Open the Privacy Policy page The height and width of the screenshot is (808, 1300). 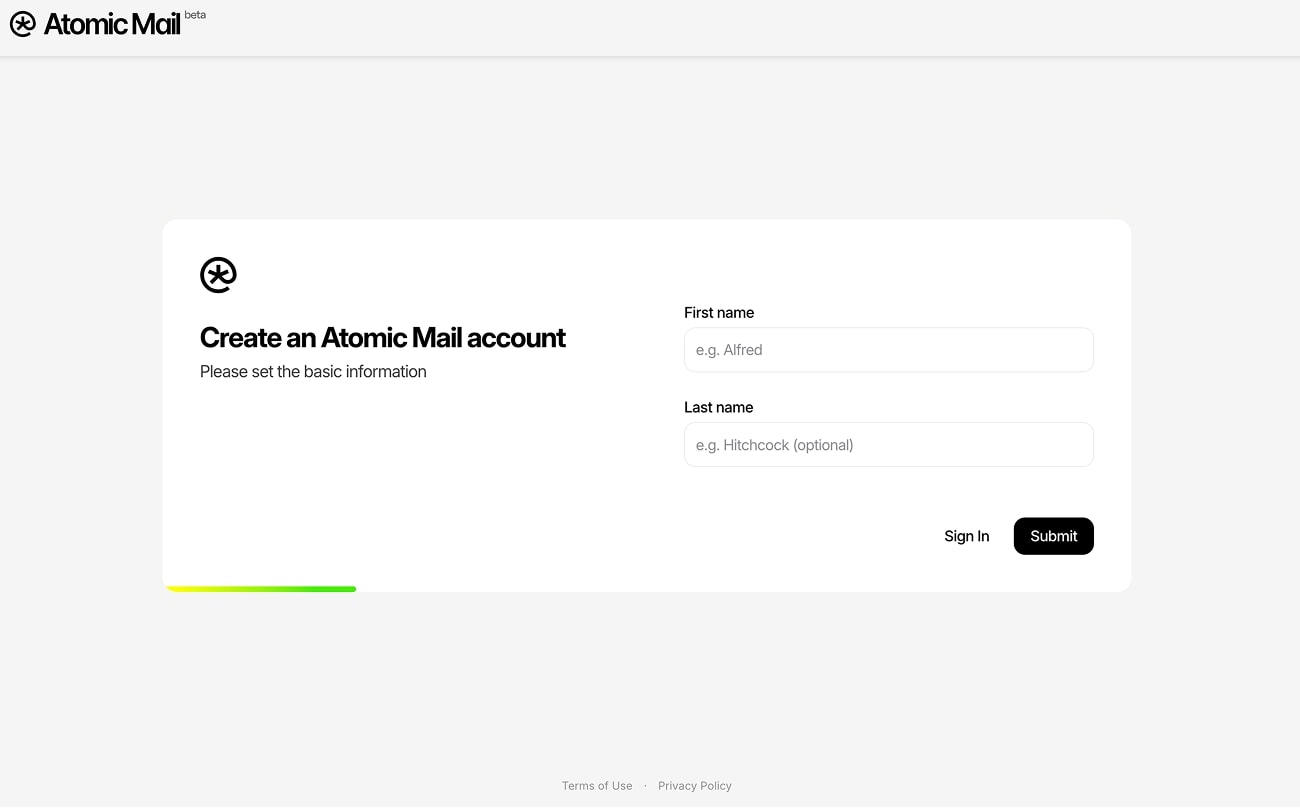(x=695, y=785)
